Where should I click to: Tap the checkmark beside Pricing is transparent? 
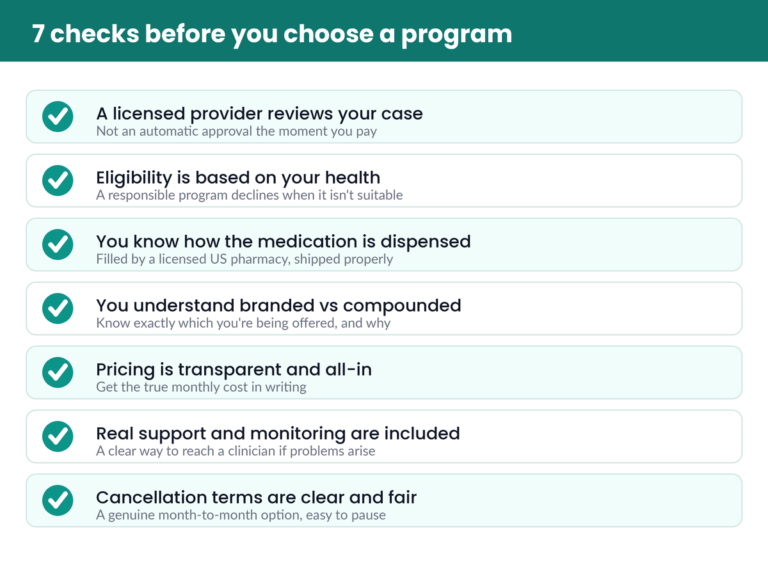tap(58, 372)
